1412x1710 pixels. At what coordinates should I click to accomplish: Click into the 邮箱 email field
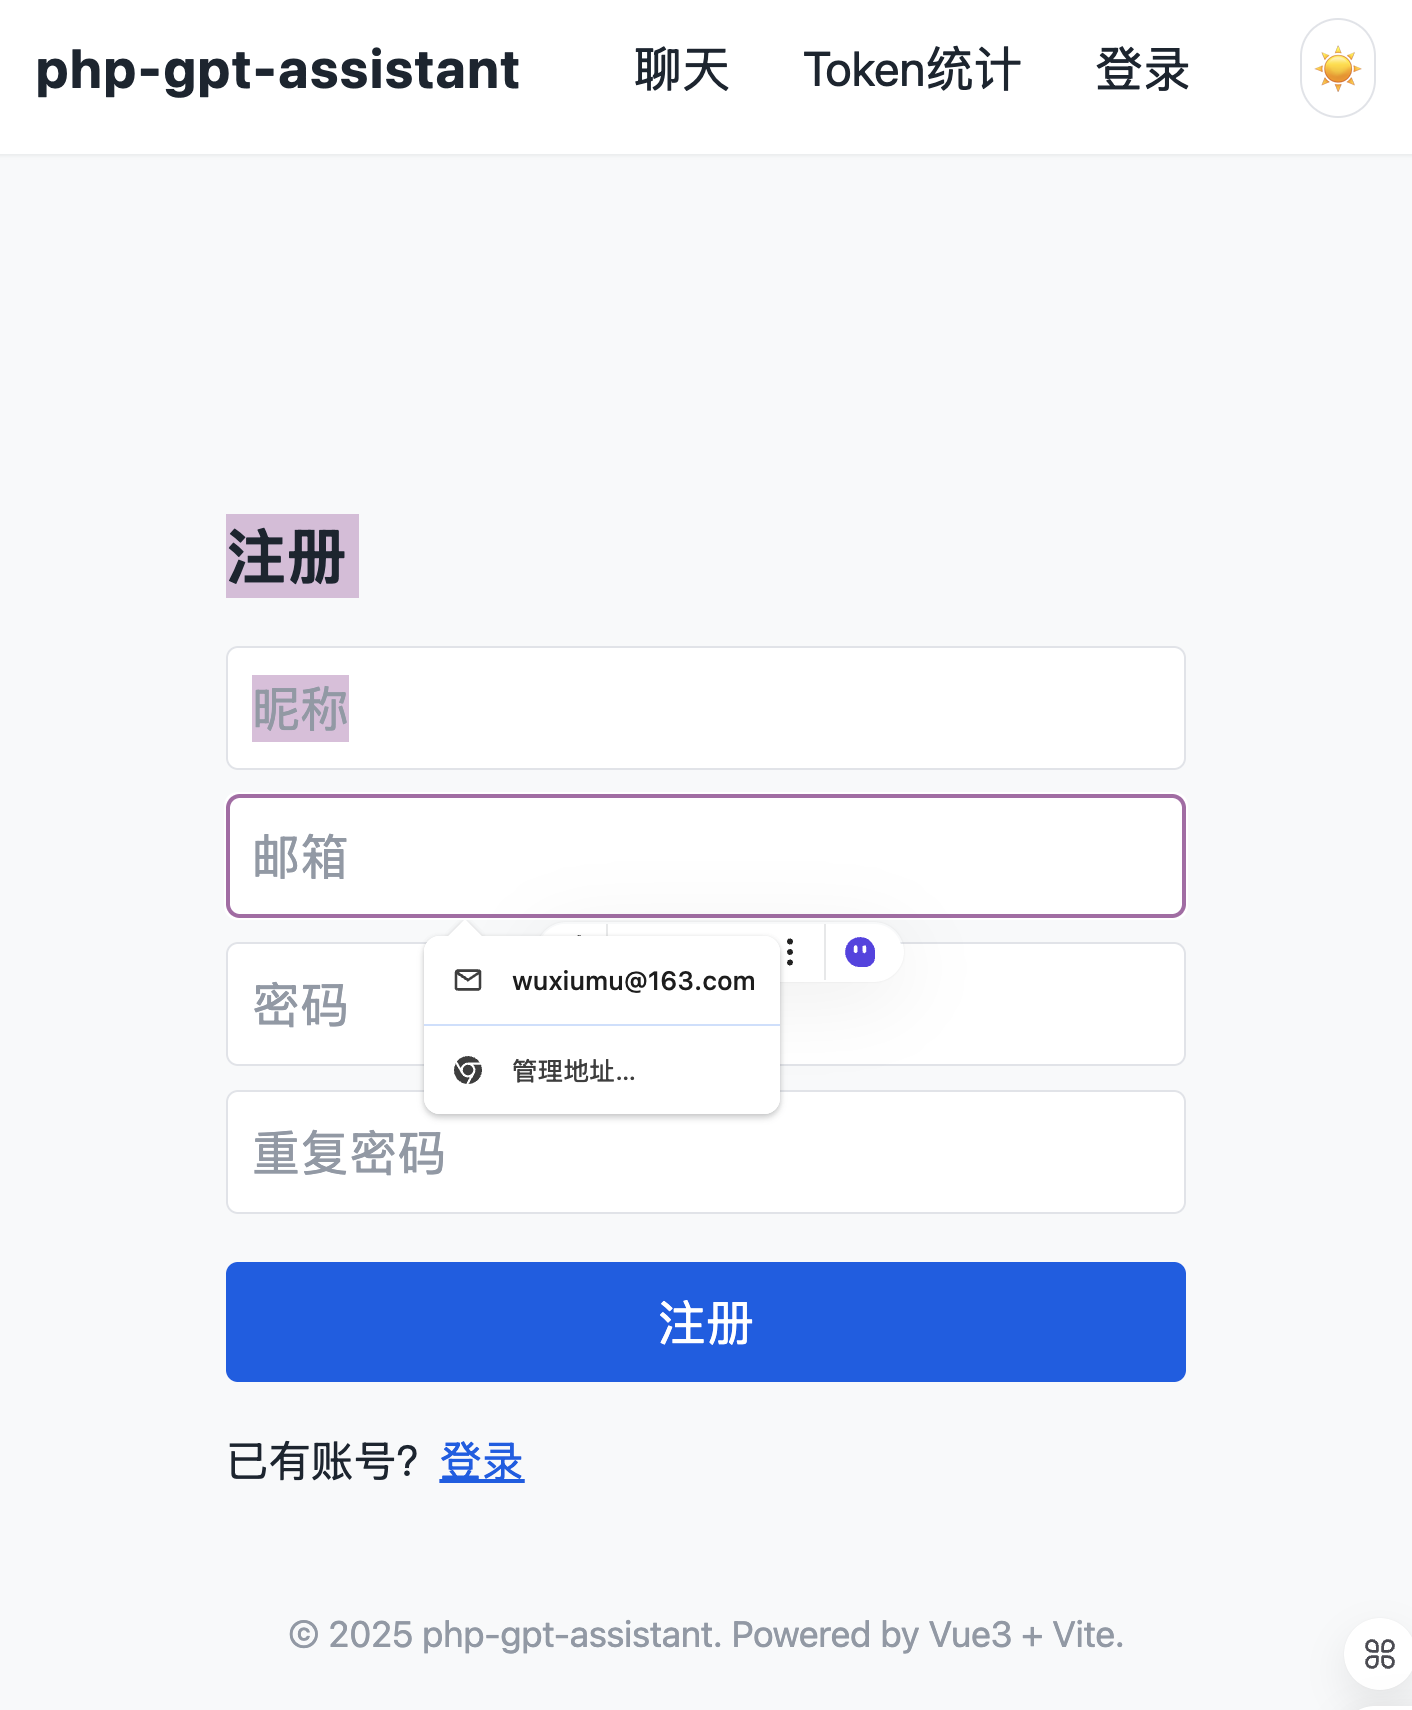tap(705, 856)
